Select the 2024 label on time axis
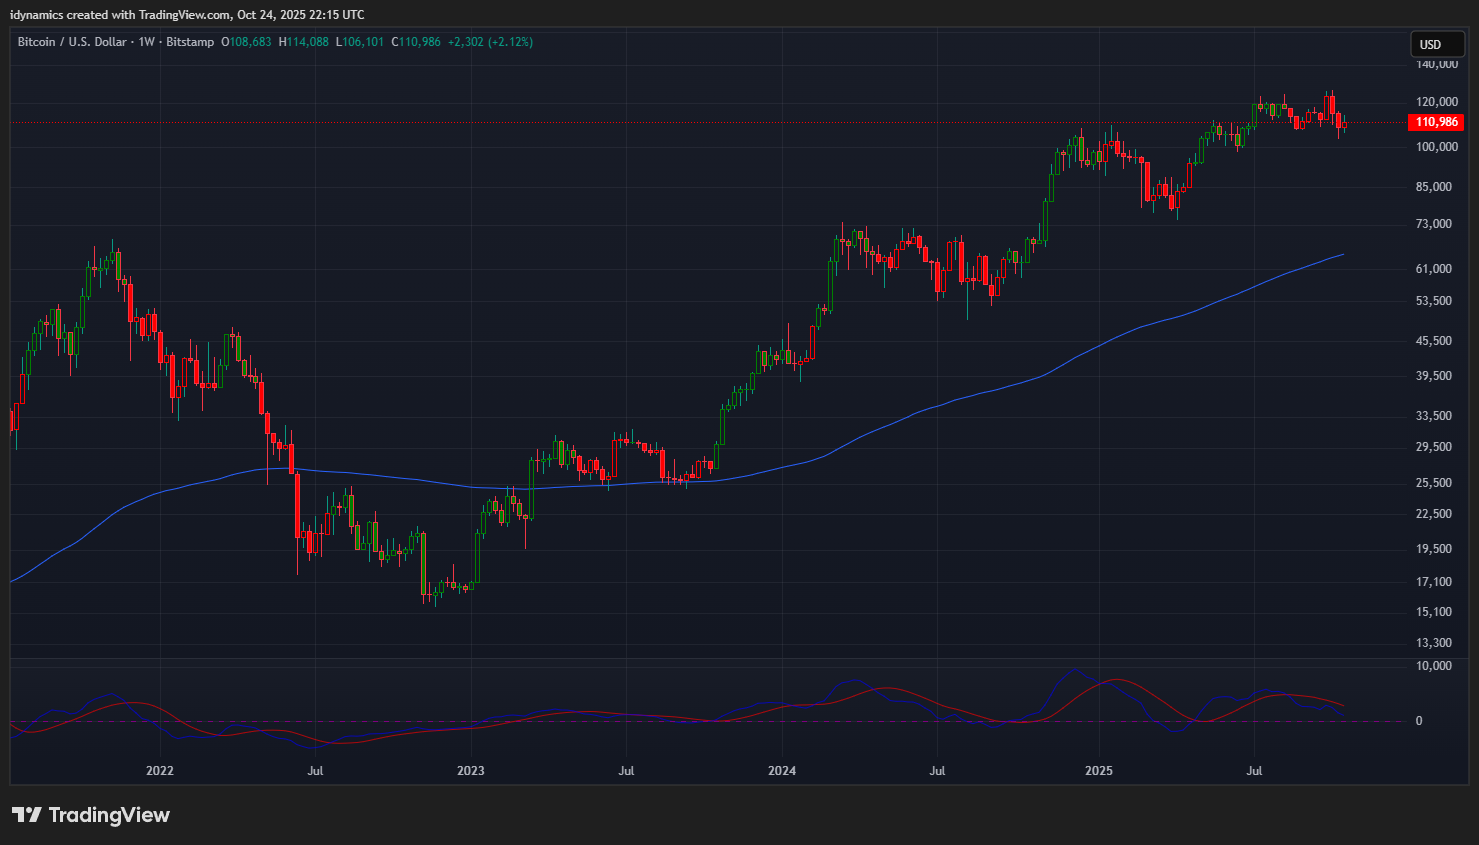1479x845 pixels. 782,771
